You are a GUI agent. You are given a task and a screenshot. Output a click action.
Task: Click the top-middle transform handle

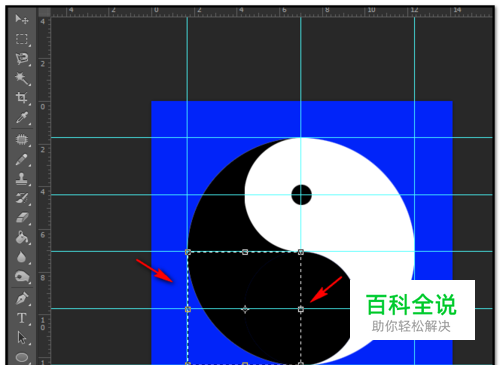point(245,252)
